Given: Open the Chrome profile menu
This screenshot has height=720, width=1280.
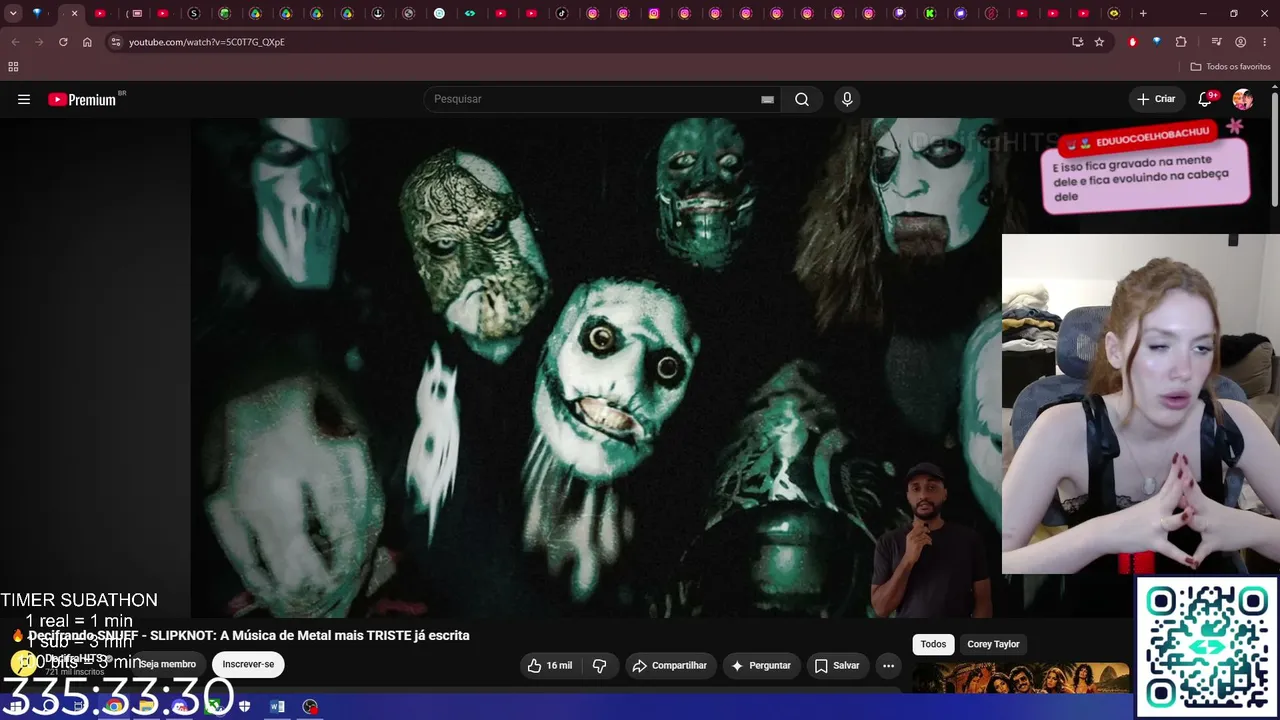Looking at the screenshot, I should [x=1241, y=42].
